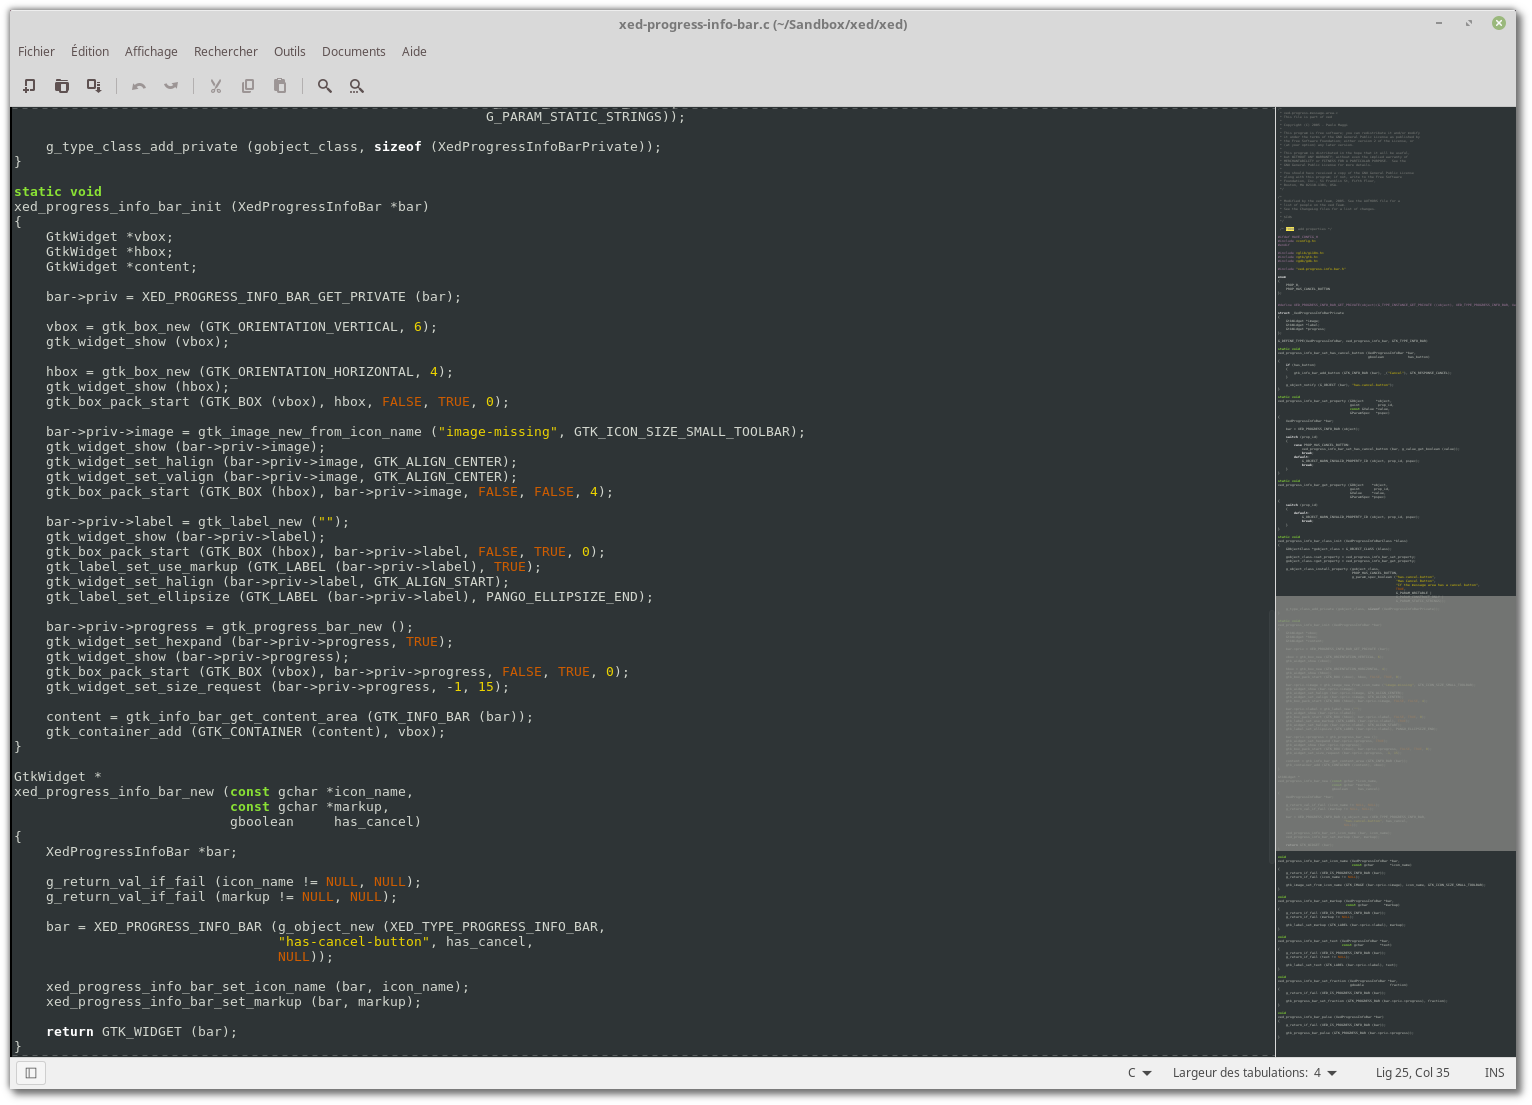The image size is (1532, 1105).
Task: Copy the selection to clipboard
Action: tap(247, 85)
